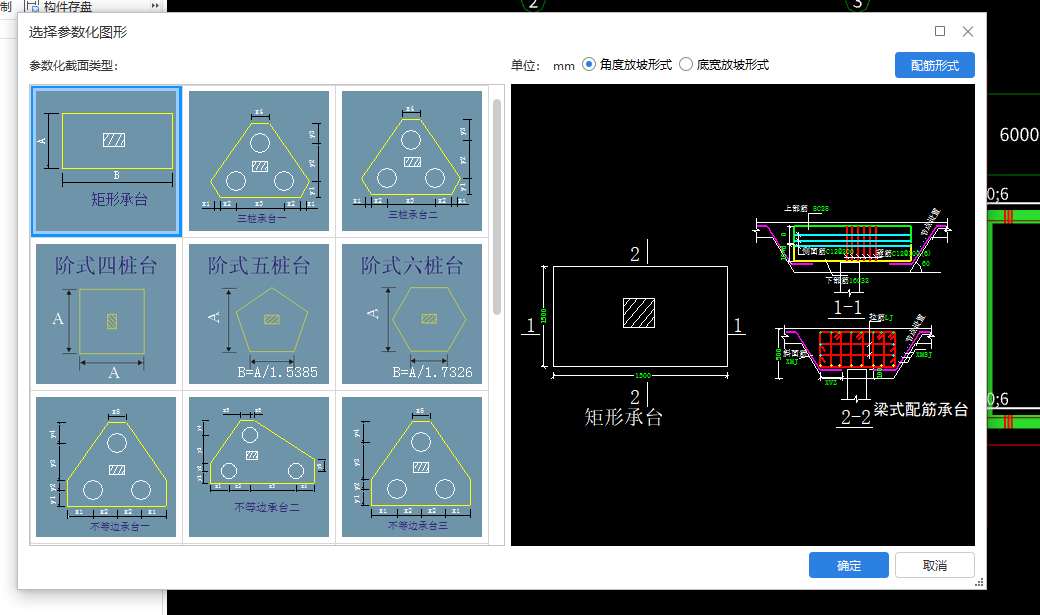Confirm selection with 确定 button

[848, 565]
